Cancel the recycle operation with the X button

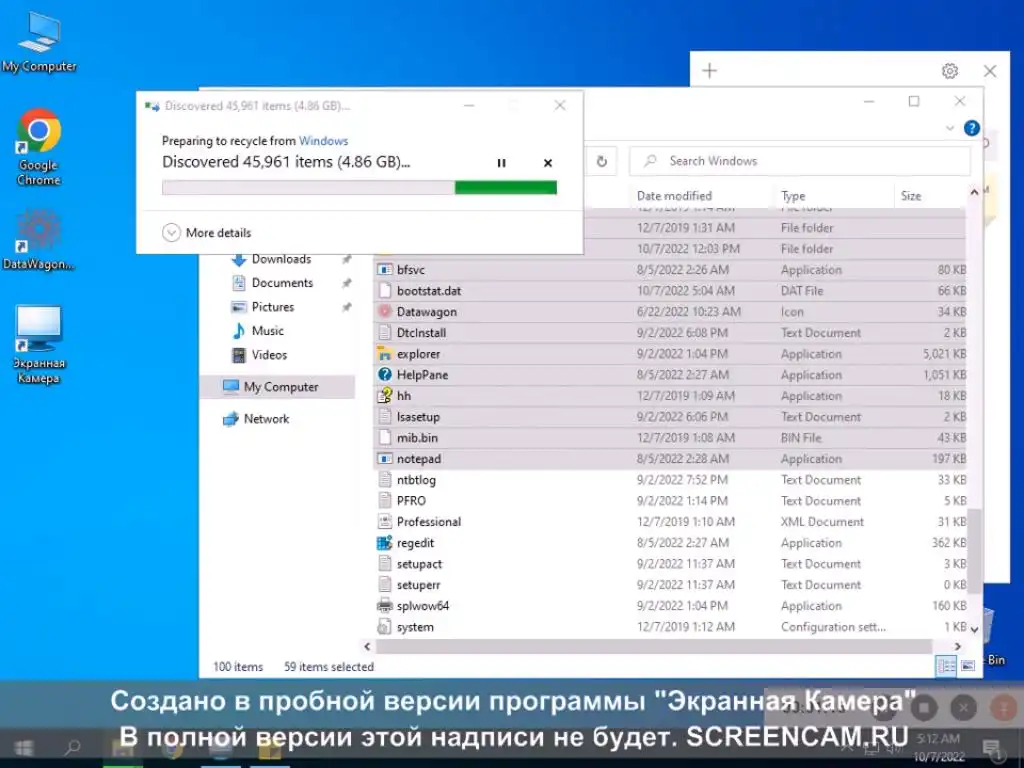(548, 163)
